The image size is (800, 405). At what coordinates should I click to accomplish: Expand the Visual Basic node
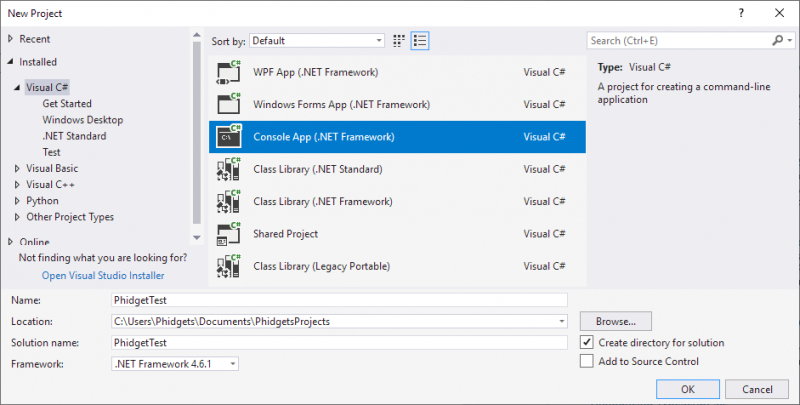pos(17,168)
